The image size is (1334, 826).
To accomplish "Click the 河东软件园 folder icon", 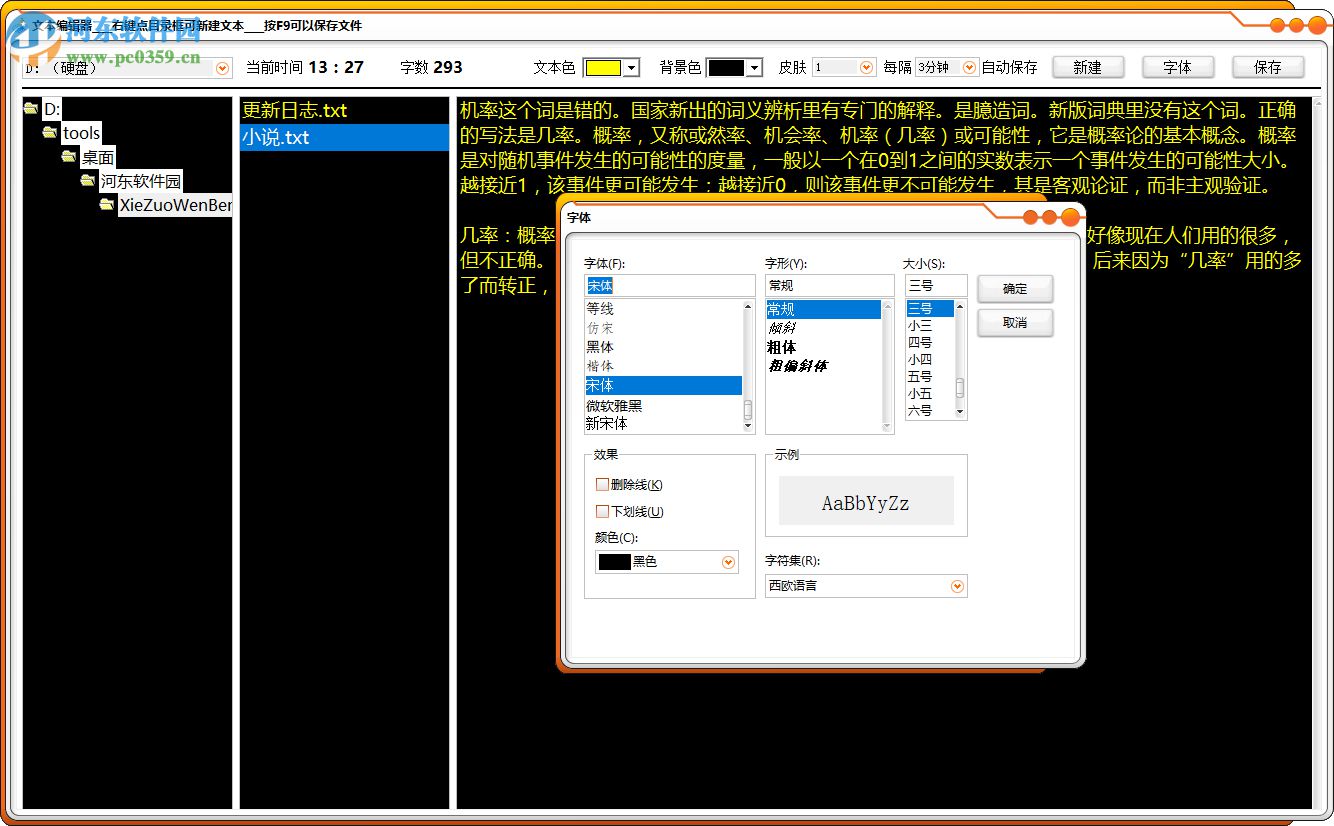I will pyautogui.click(x=87, y=180).
